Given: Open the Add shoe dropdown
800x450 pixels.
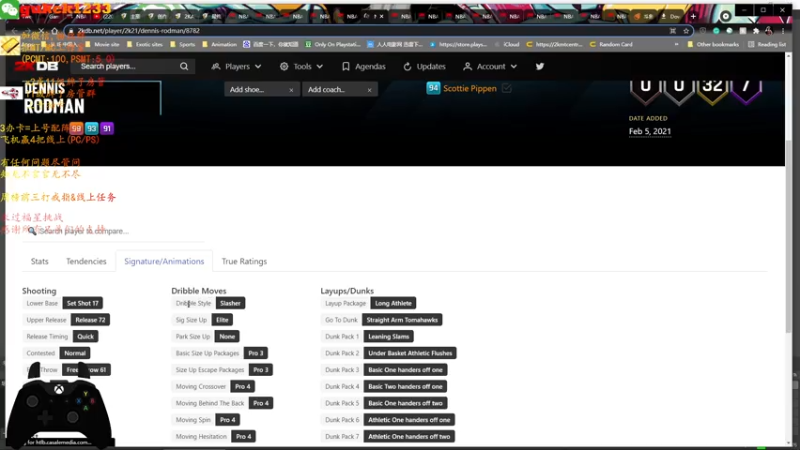Looking at the screenshot, I should (x=261, y=90).
